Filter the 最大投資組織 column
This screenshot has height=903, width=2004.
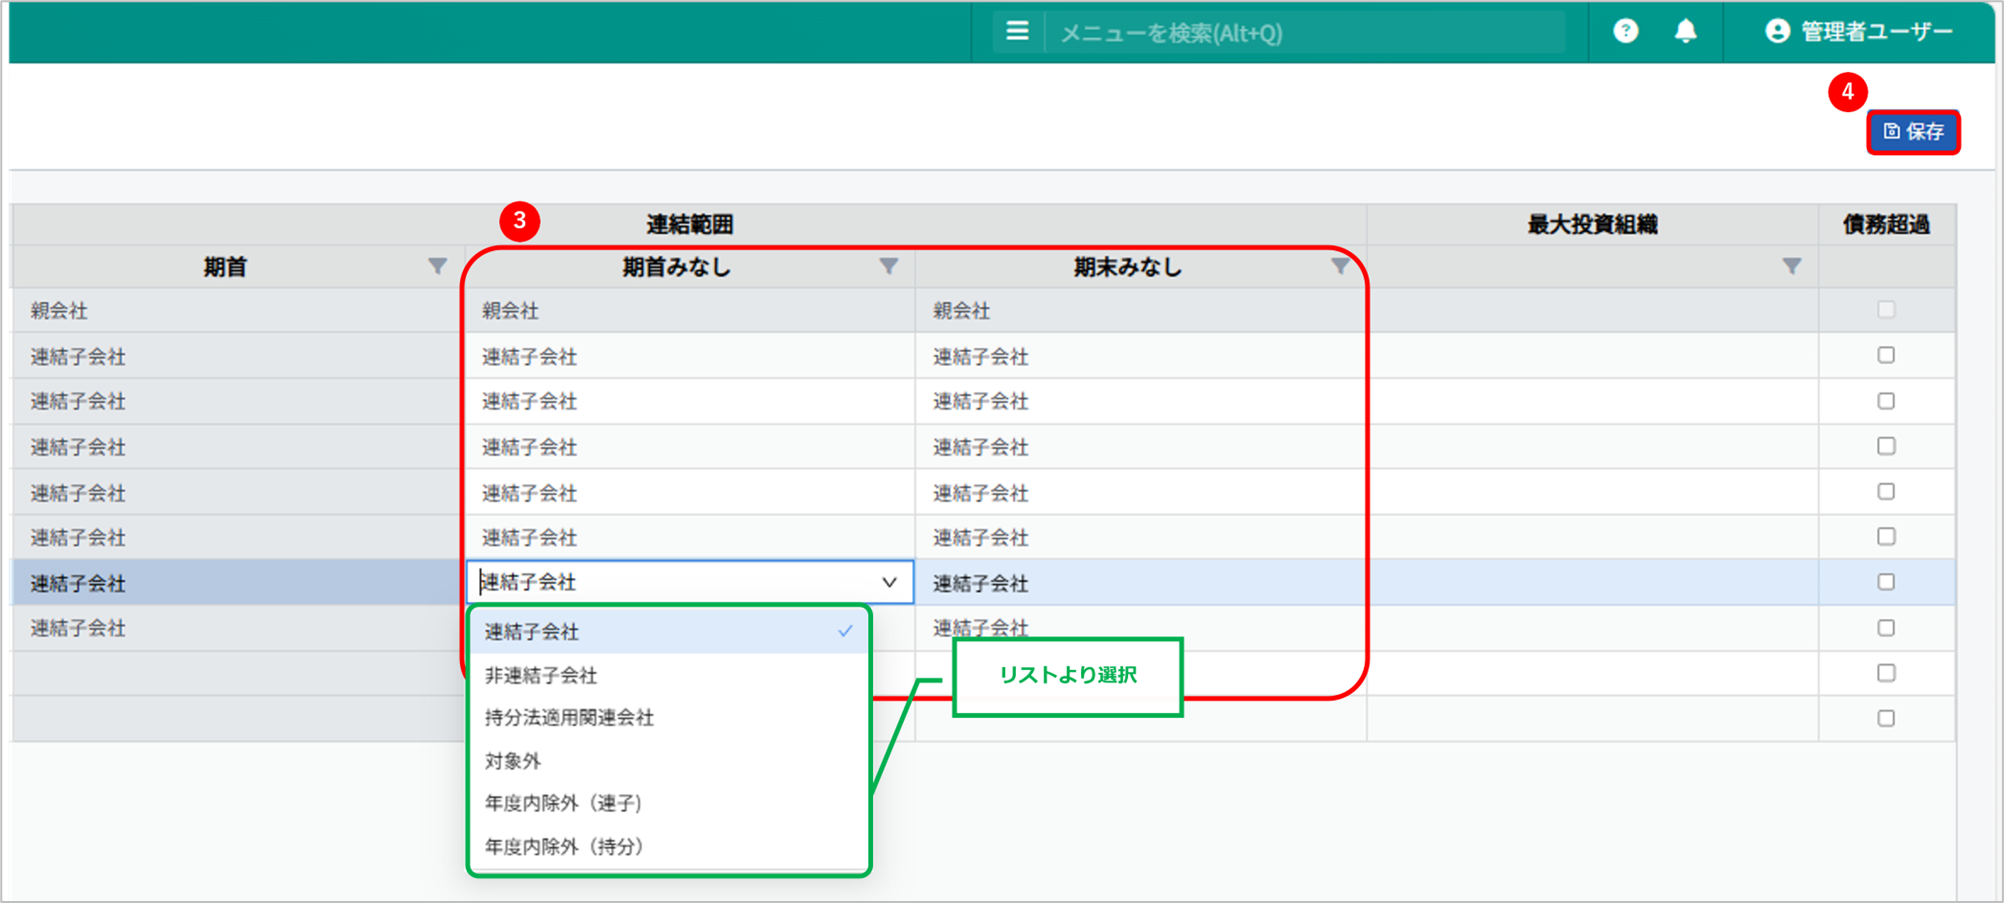click(1791, 267)
